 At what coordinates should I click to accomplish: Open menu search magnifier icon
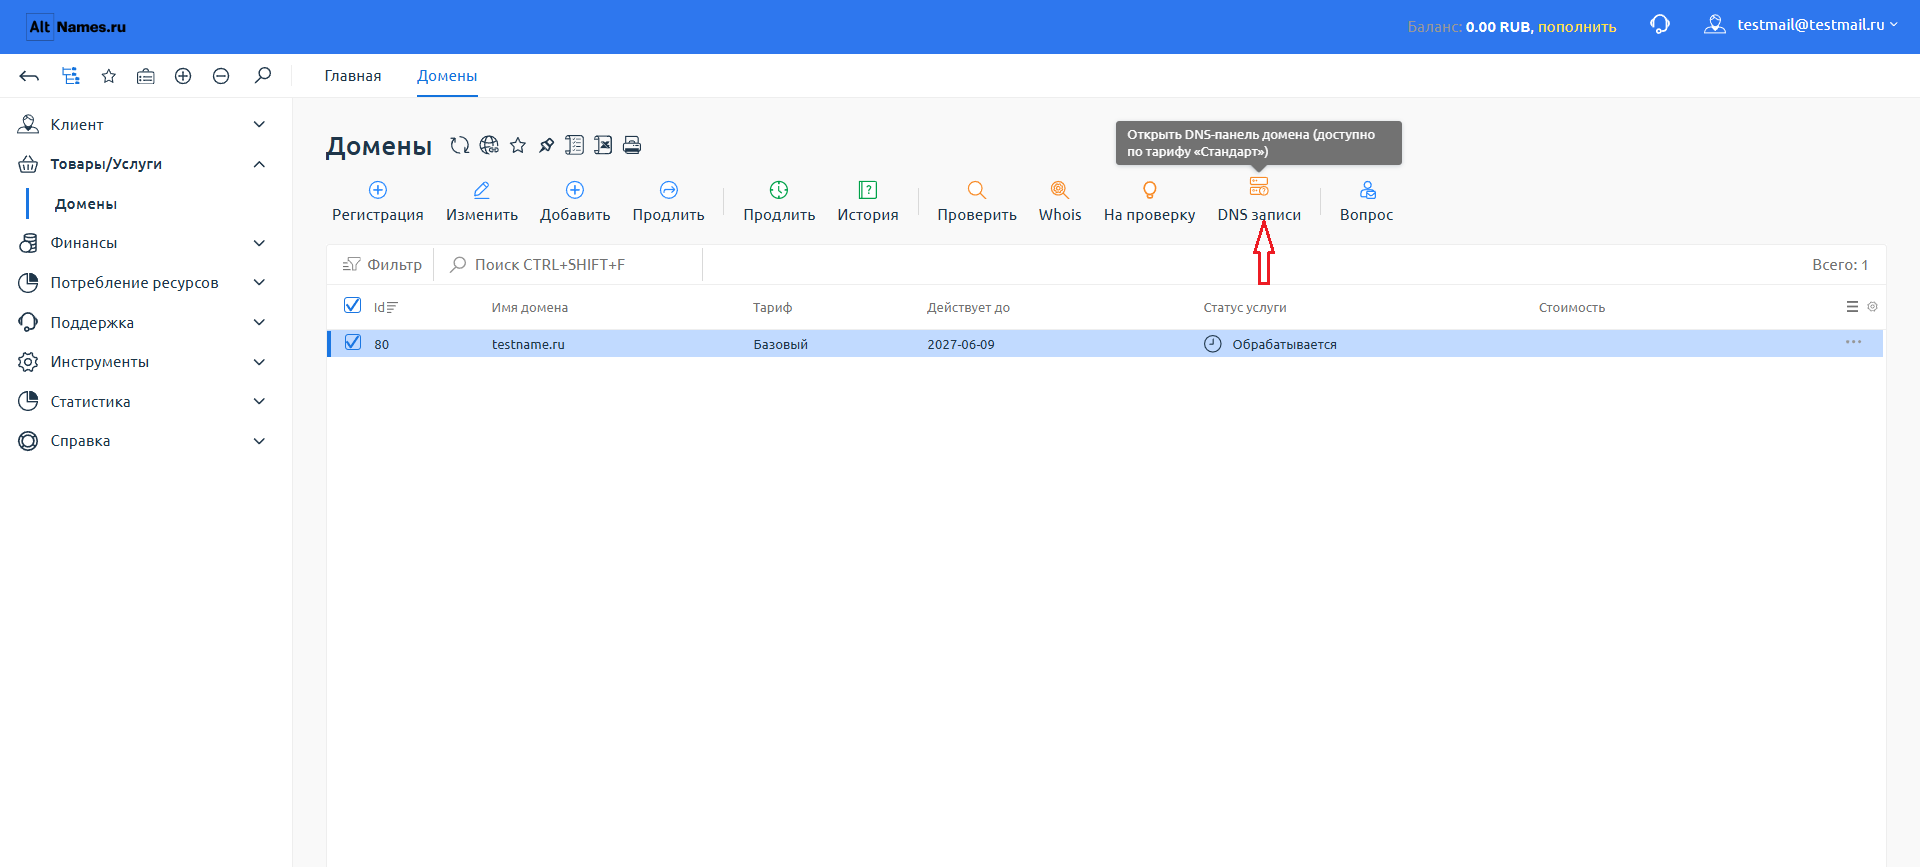(262, 76)
